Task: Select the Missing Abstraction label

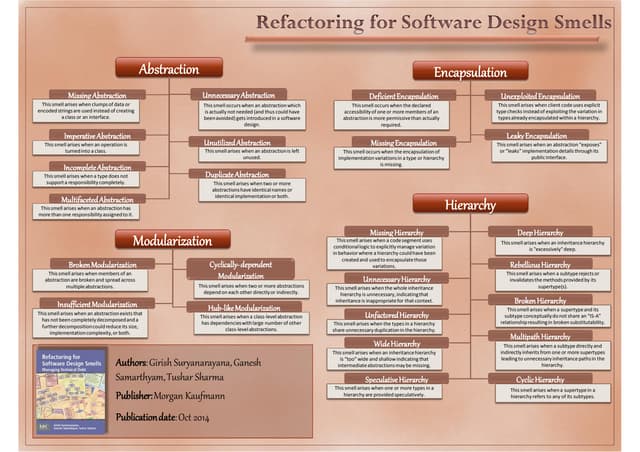Action: (97, 95)
